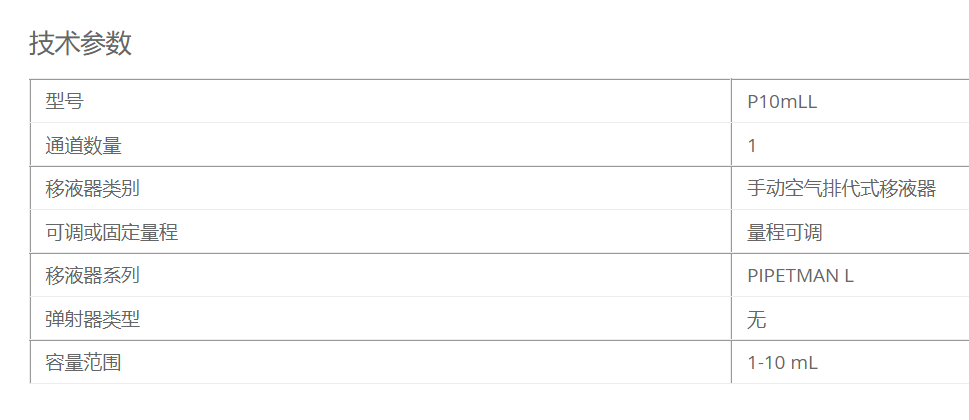This screenshot has width=969, height=420.
Task: Click the 无 ejector type value
Action: [756, 319]
